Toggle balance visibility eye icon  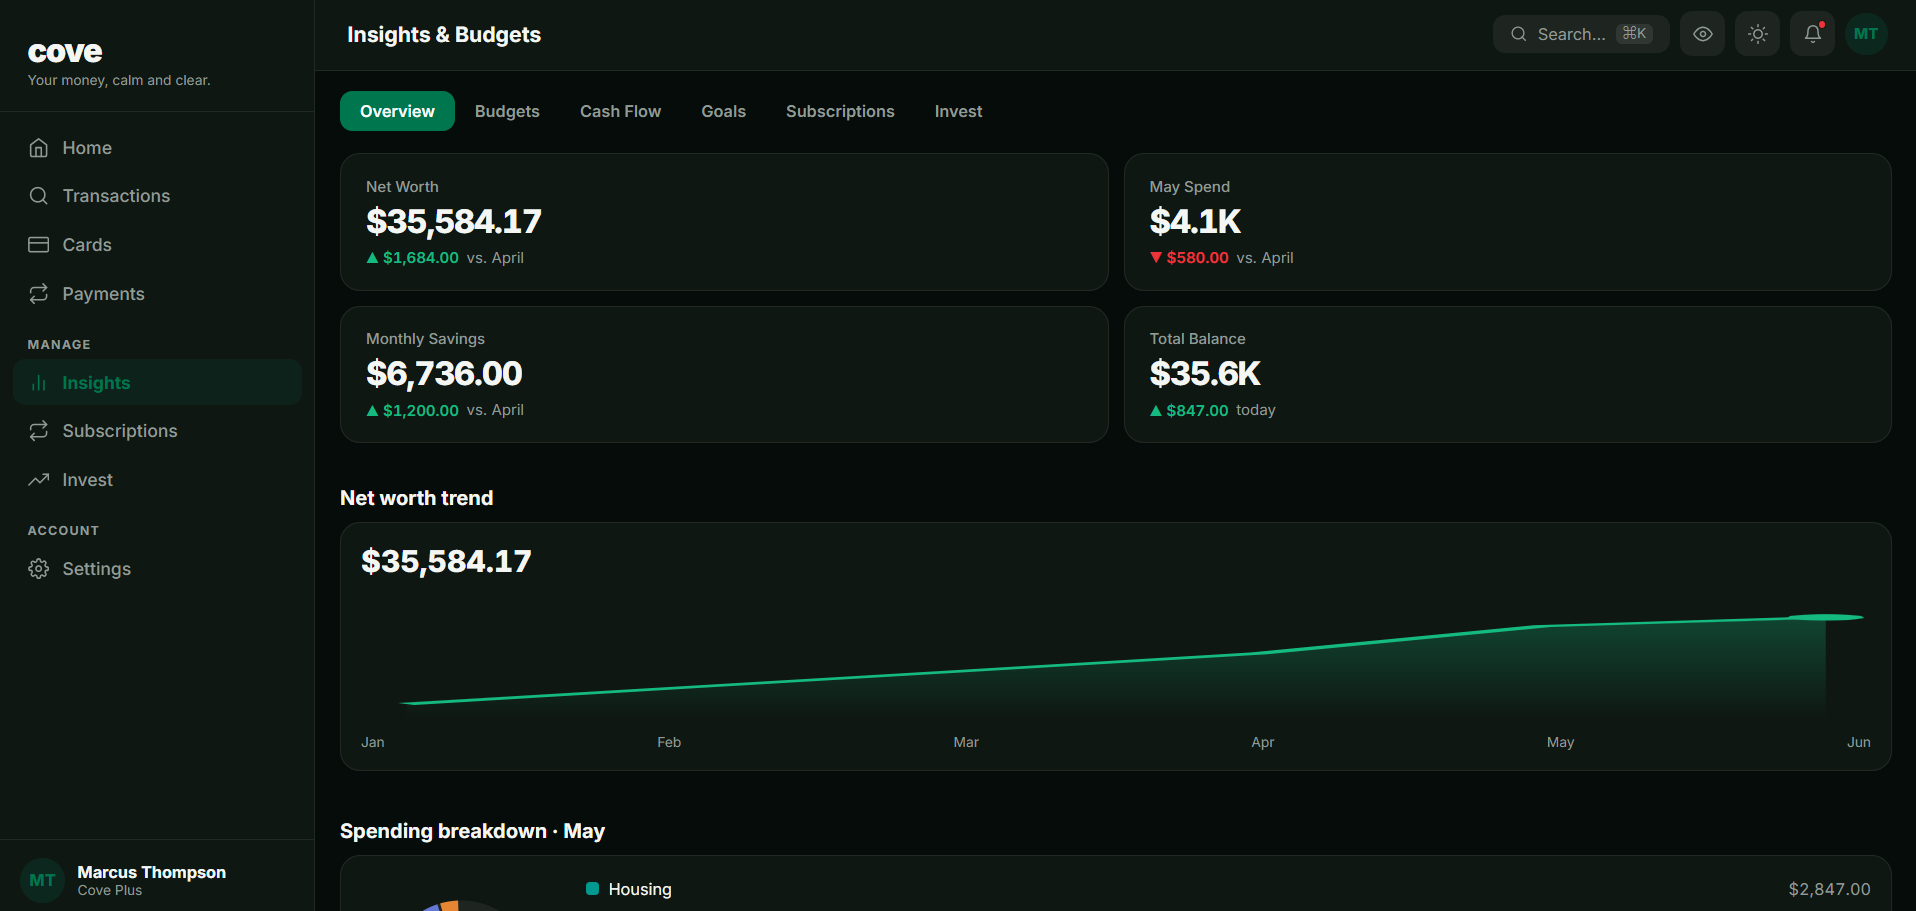pyautogui.click(x=1702, y=34)
